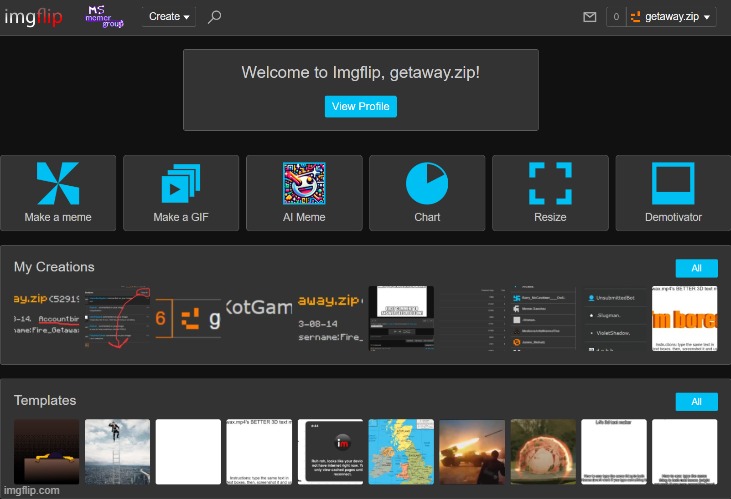Open the KotGam text creation thumbnail
This screenshot has height=499, width=731.
[x=259, y=319]
